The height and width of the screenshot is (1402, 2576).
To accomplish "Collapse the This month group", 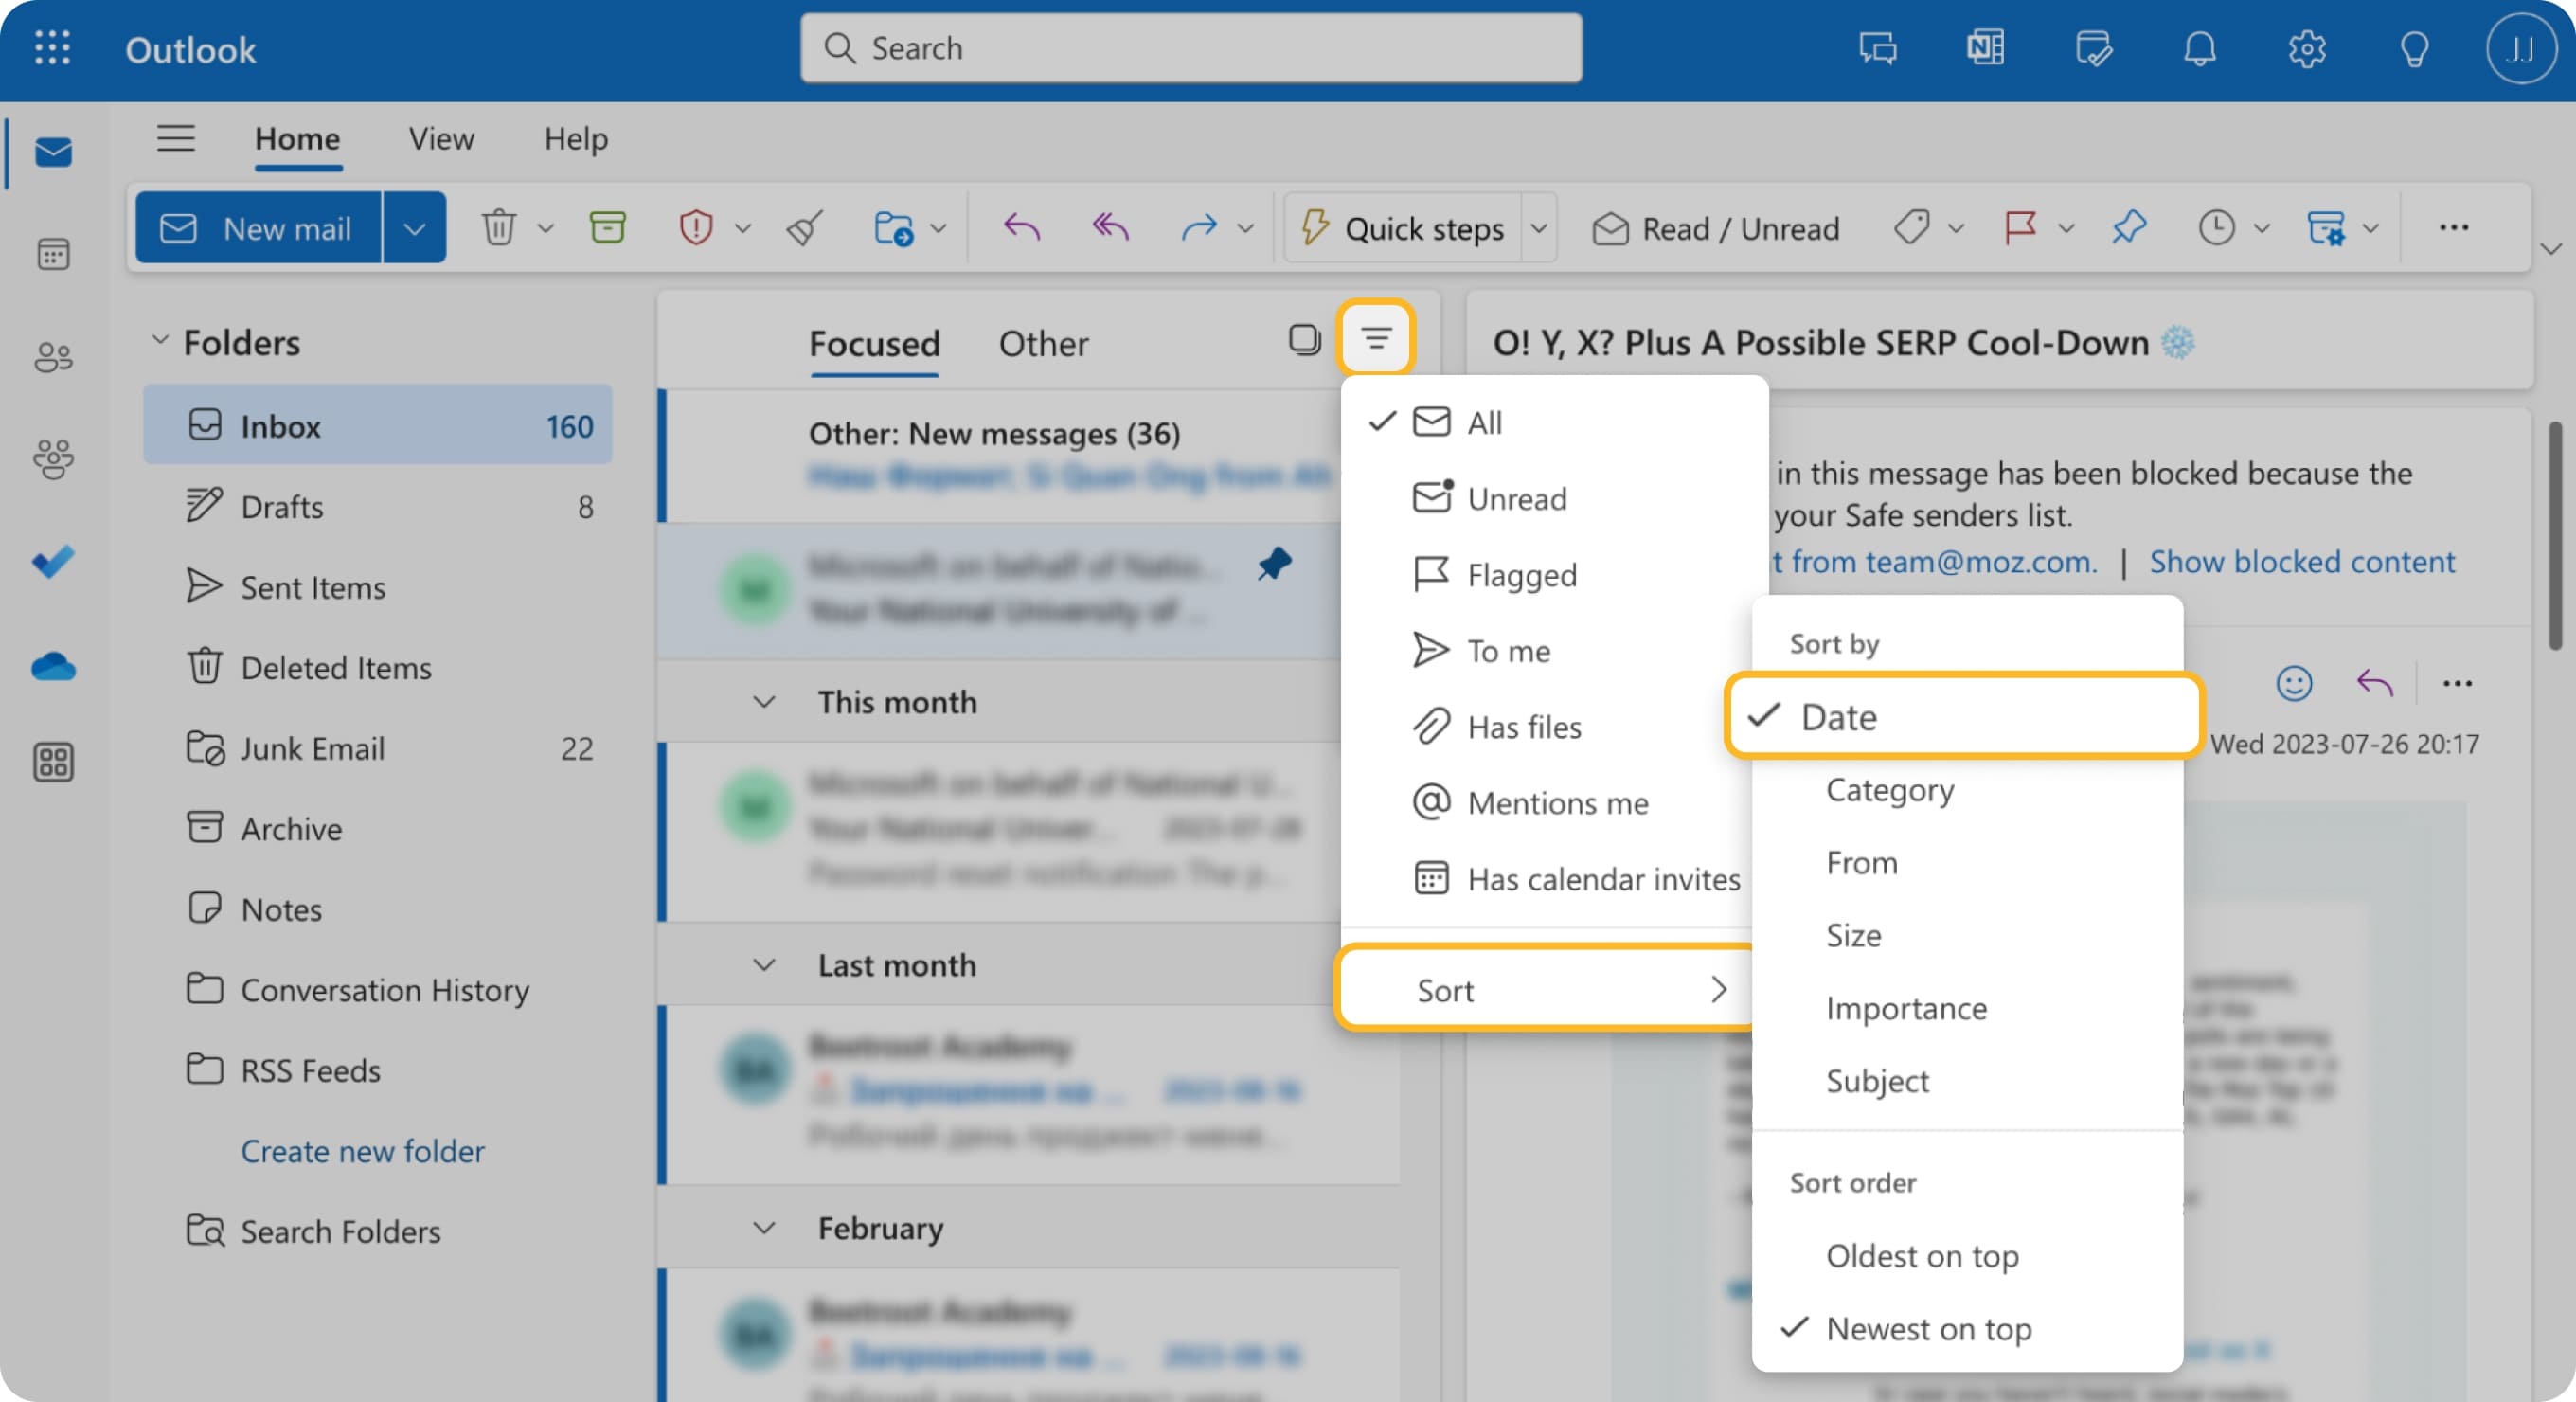I will 764,701.
